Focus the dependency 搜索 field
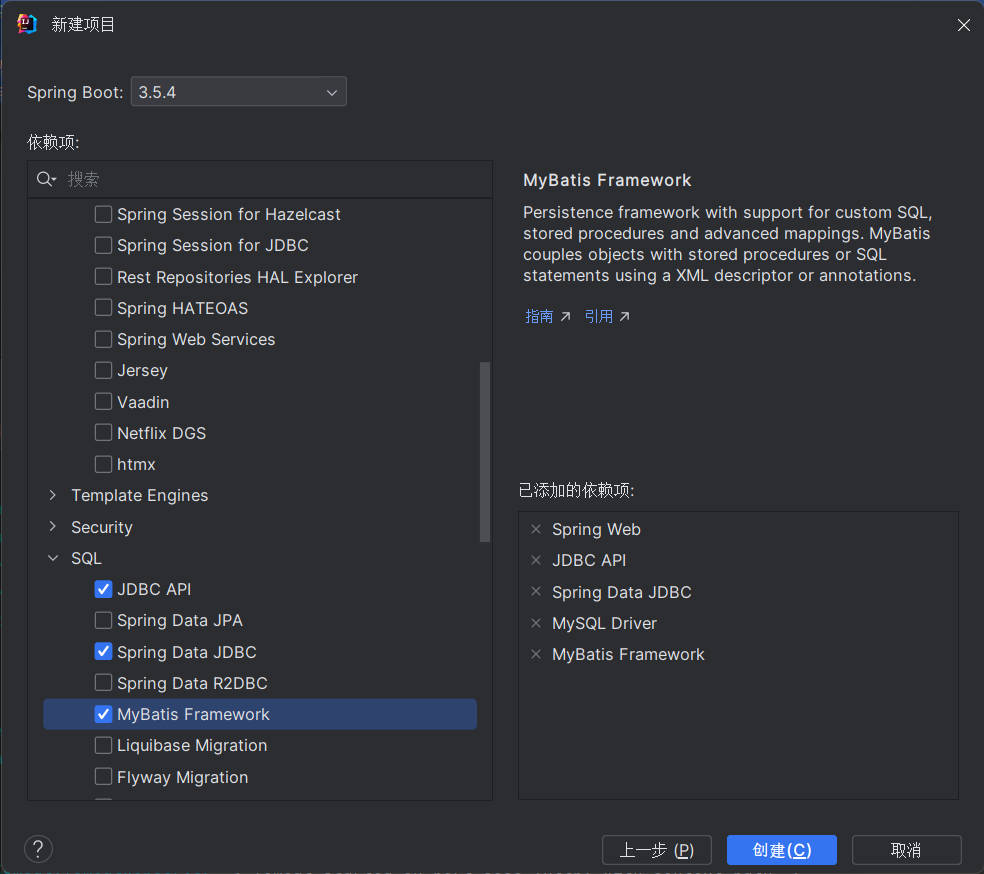This screenshot has height=874, width=984. 260,179
